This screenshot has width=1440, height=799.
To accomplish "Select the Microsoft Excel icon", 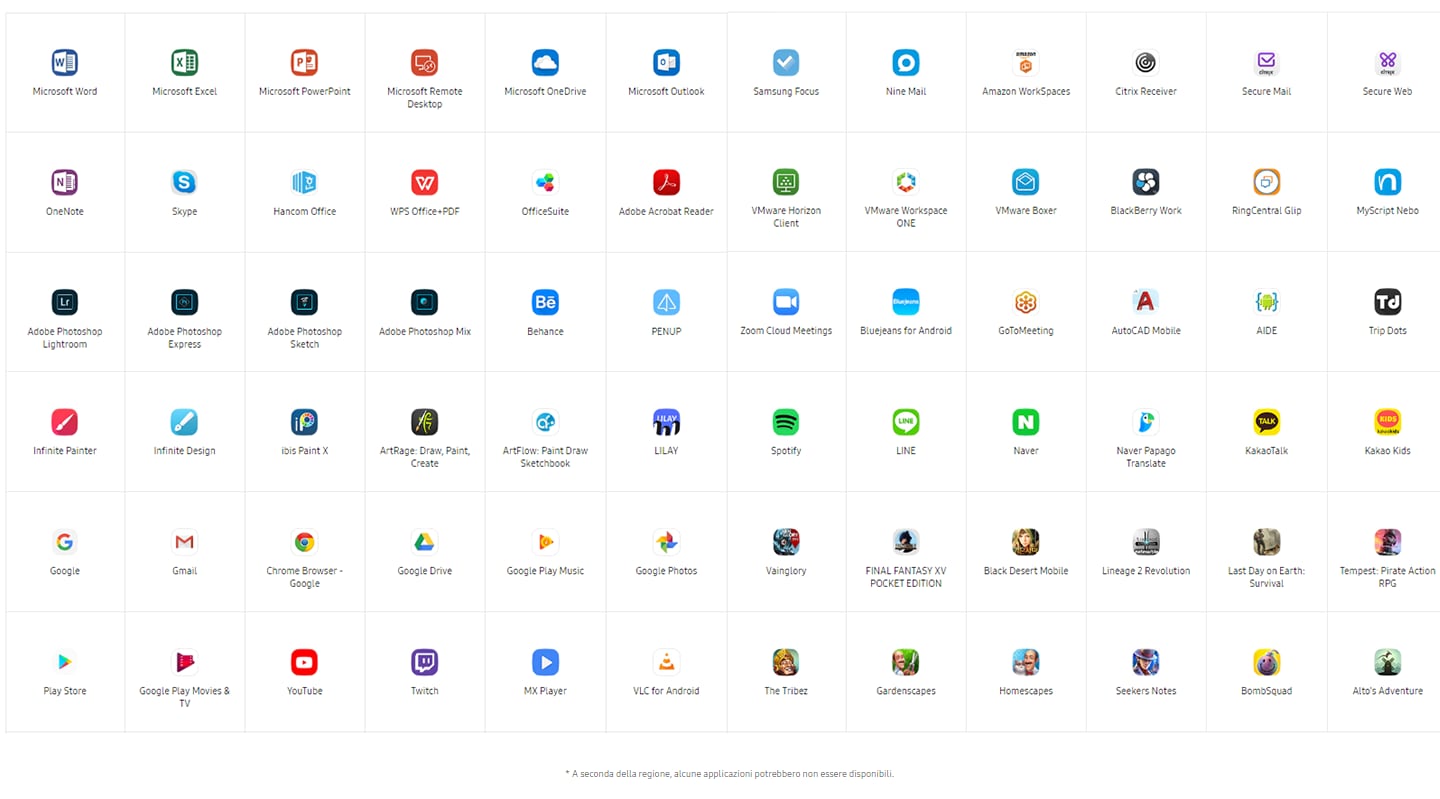I will (185, 63).
